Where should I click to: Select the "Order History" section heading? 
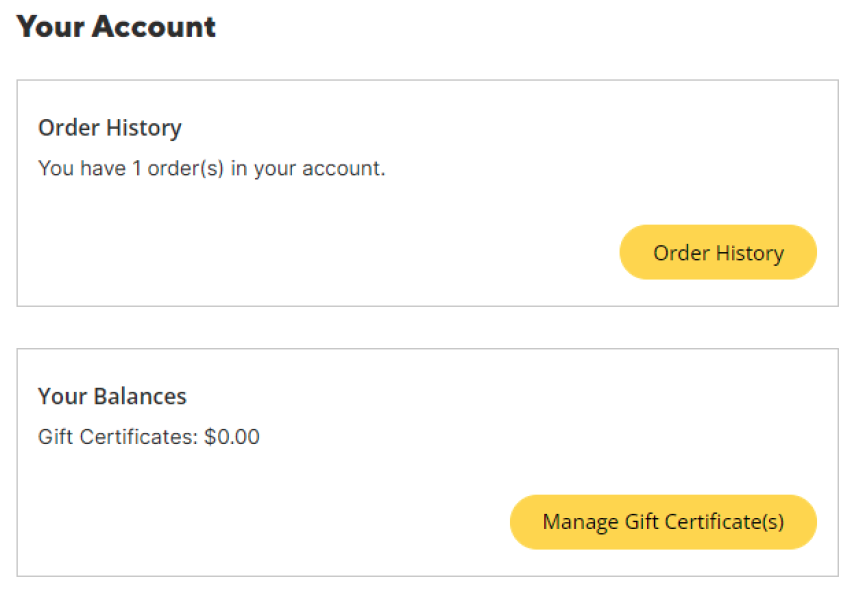tap(110, 128)
